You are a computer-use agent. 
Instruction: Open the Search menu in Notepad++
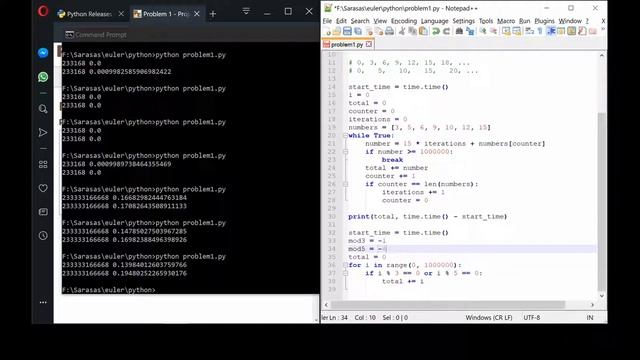[360, 21]
